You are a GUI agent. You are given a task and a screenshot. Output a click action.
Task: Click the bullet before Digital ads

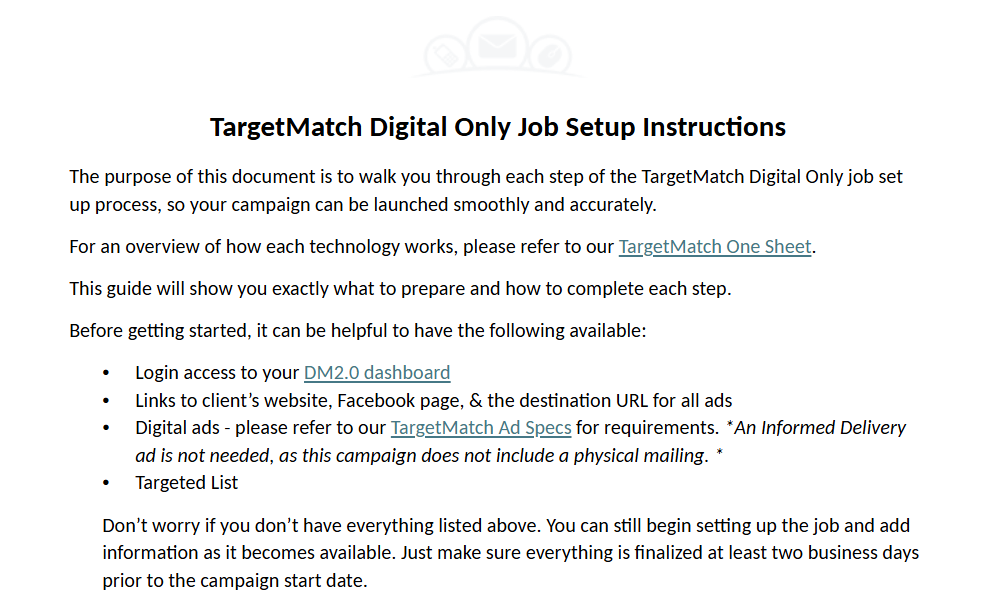106,428
